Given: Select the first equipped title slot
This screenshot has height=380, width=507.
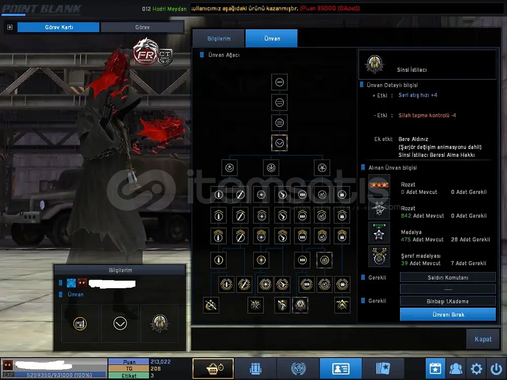Looking at the screenshot, I should (80, 323).
